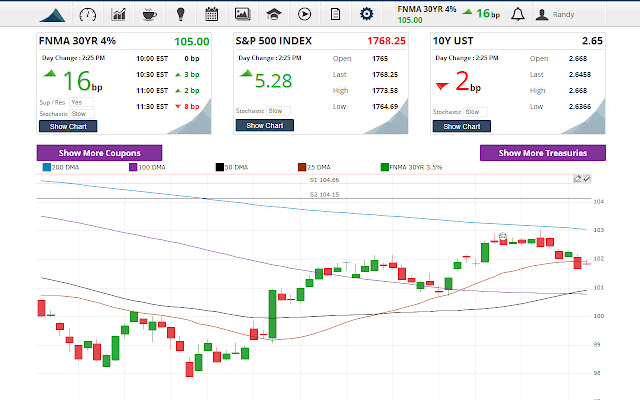This screenshot has width=640, height=400.
Task: Click Show Chart in 10Y UST card
Action: [x=462, y=126]
